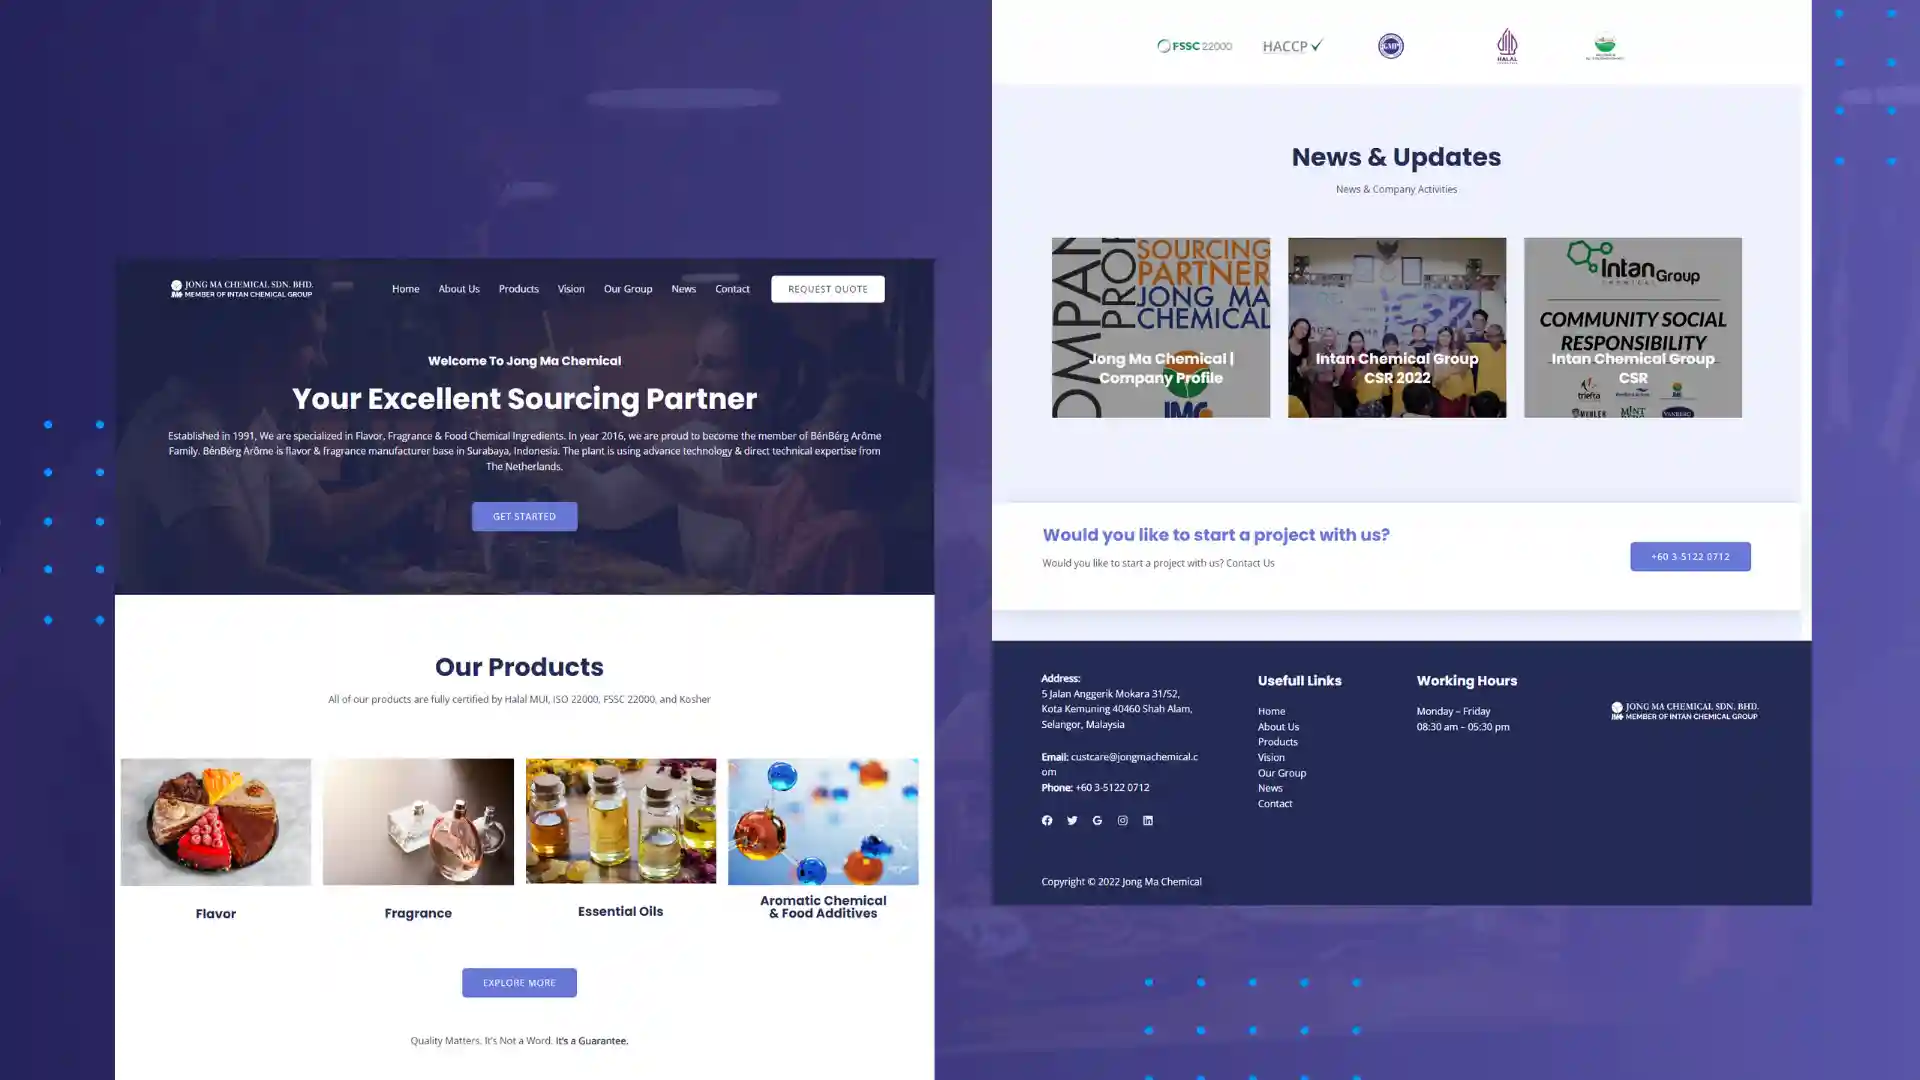Click the +60 3-5122 0712 contact button

click(x=1691, y=555)
